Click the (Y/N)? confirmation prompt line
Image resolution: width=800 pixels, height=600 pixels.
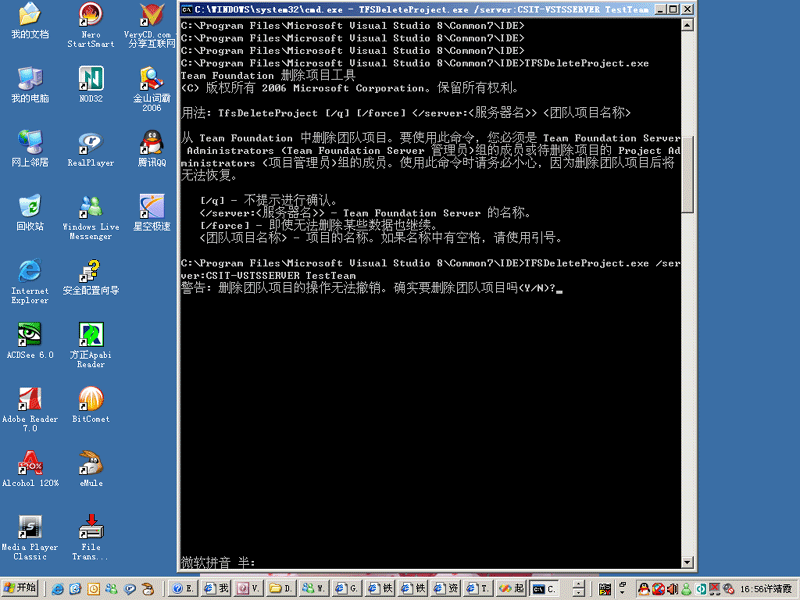[x=371, y=288]
